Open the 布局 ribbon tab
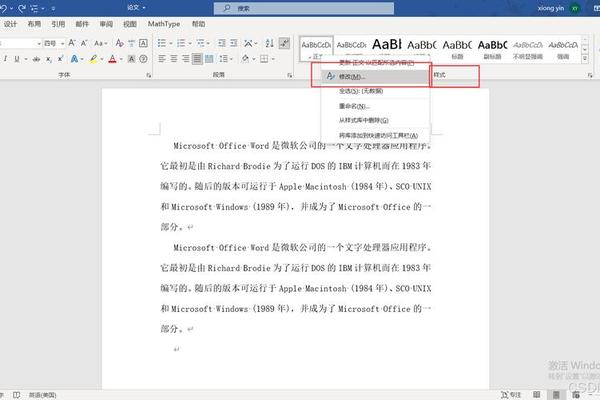Screen dimensions: 600x400 click(x=34, y=24)
